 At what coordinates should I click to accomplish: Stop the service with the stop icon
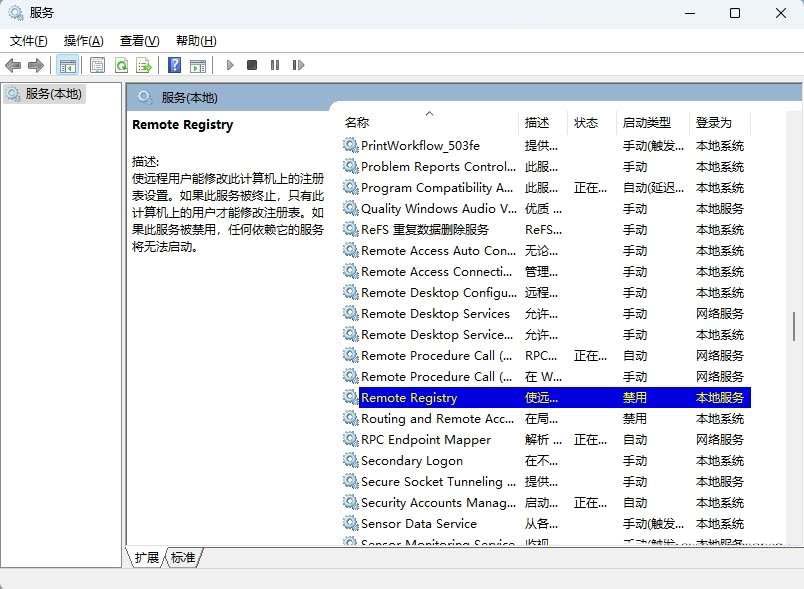[252, 65]
